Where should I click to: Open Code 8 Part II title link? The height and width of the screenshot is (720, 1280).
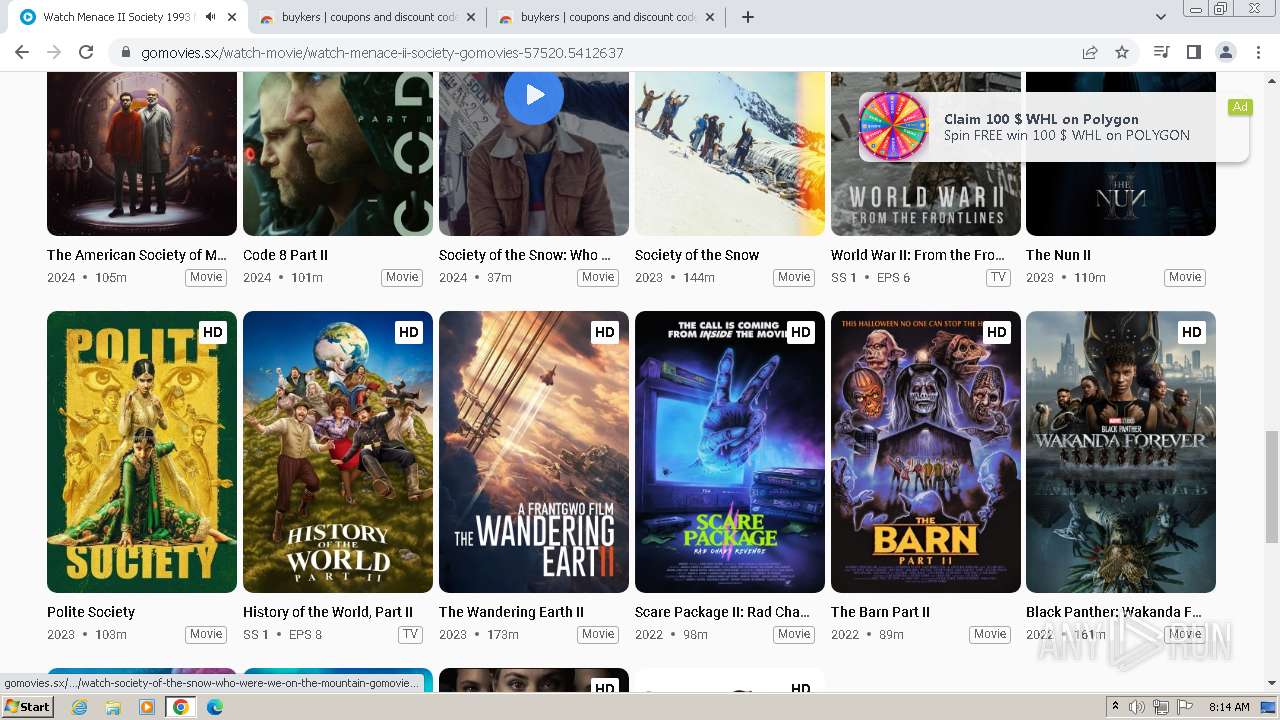[x=285, y=255]
